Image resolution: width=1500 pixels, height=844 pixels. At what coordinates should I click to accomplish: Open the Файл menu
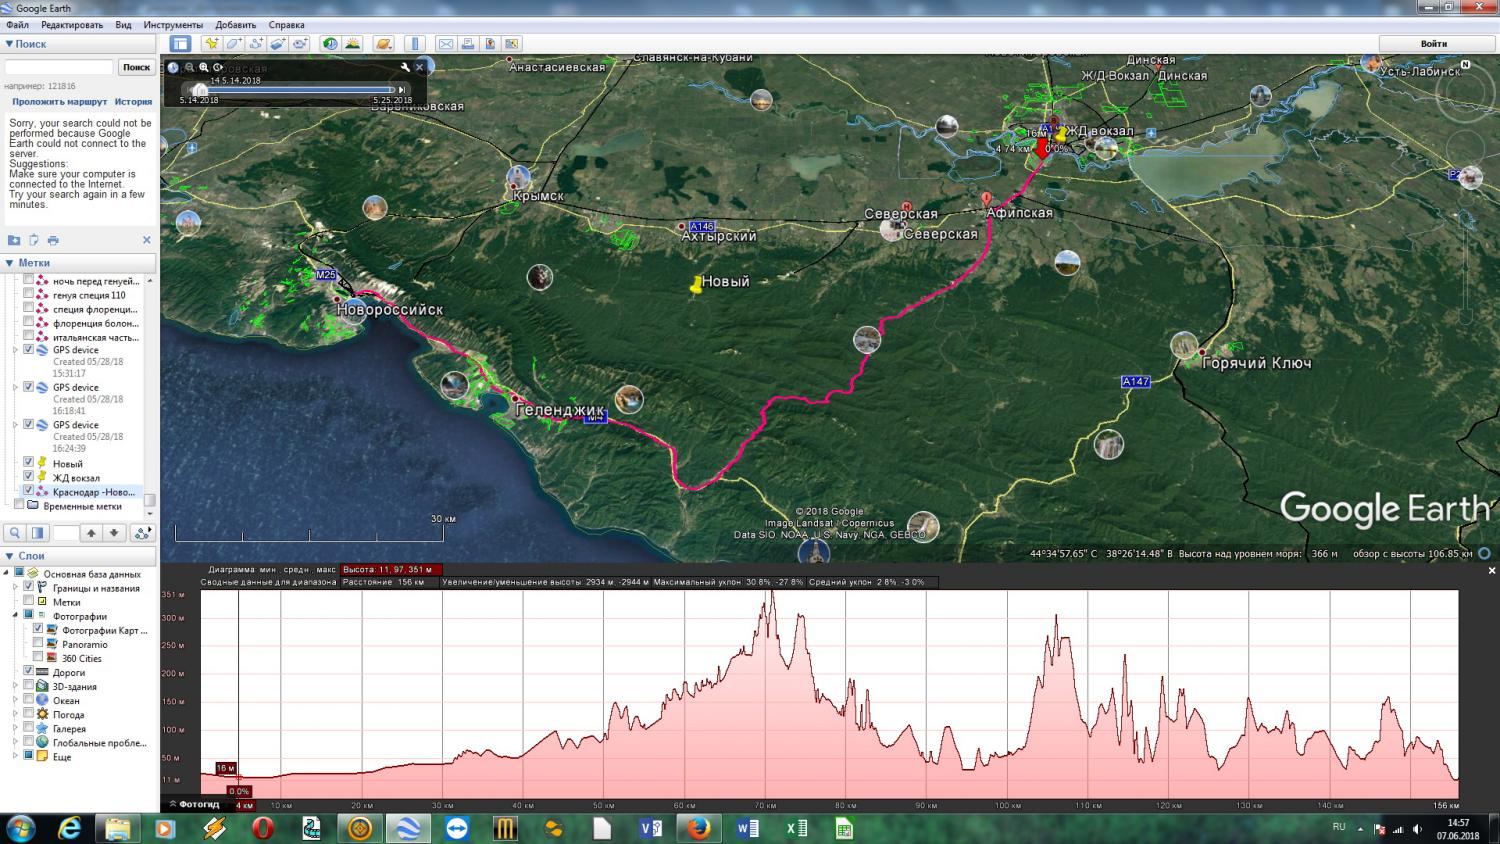(x=17, y=25)
